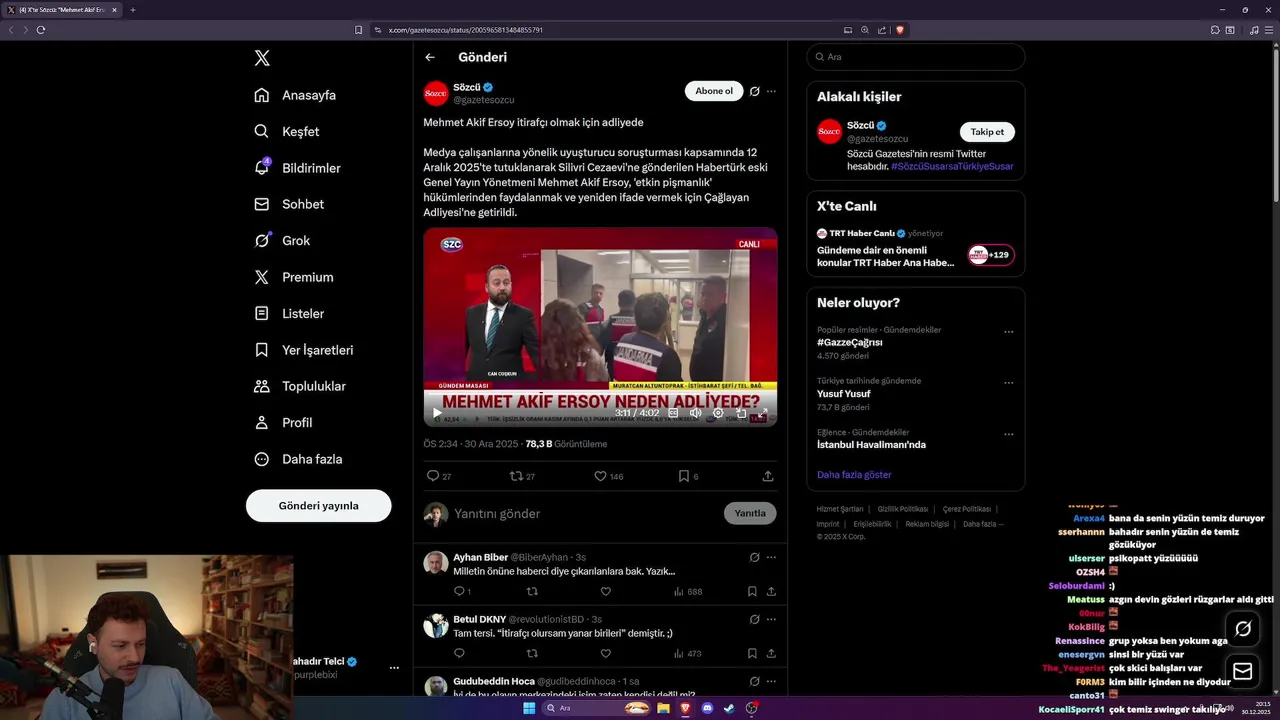Open Bildirimler notifications
1280x720 pixels.
[x=297, y=168]
